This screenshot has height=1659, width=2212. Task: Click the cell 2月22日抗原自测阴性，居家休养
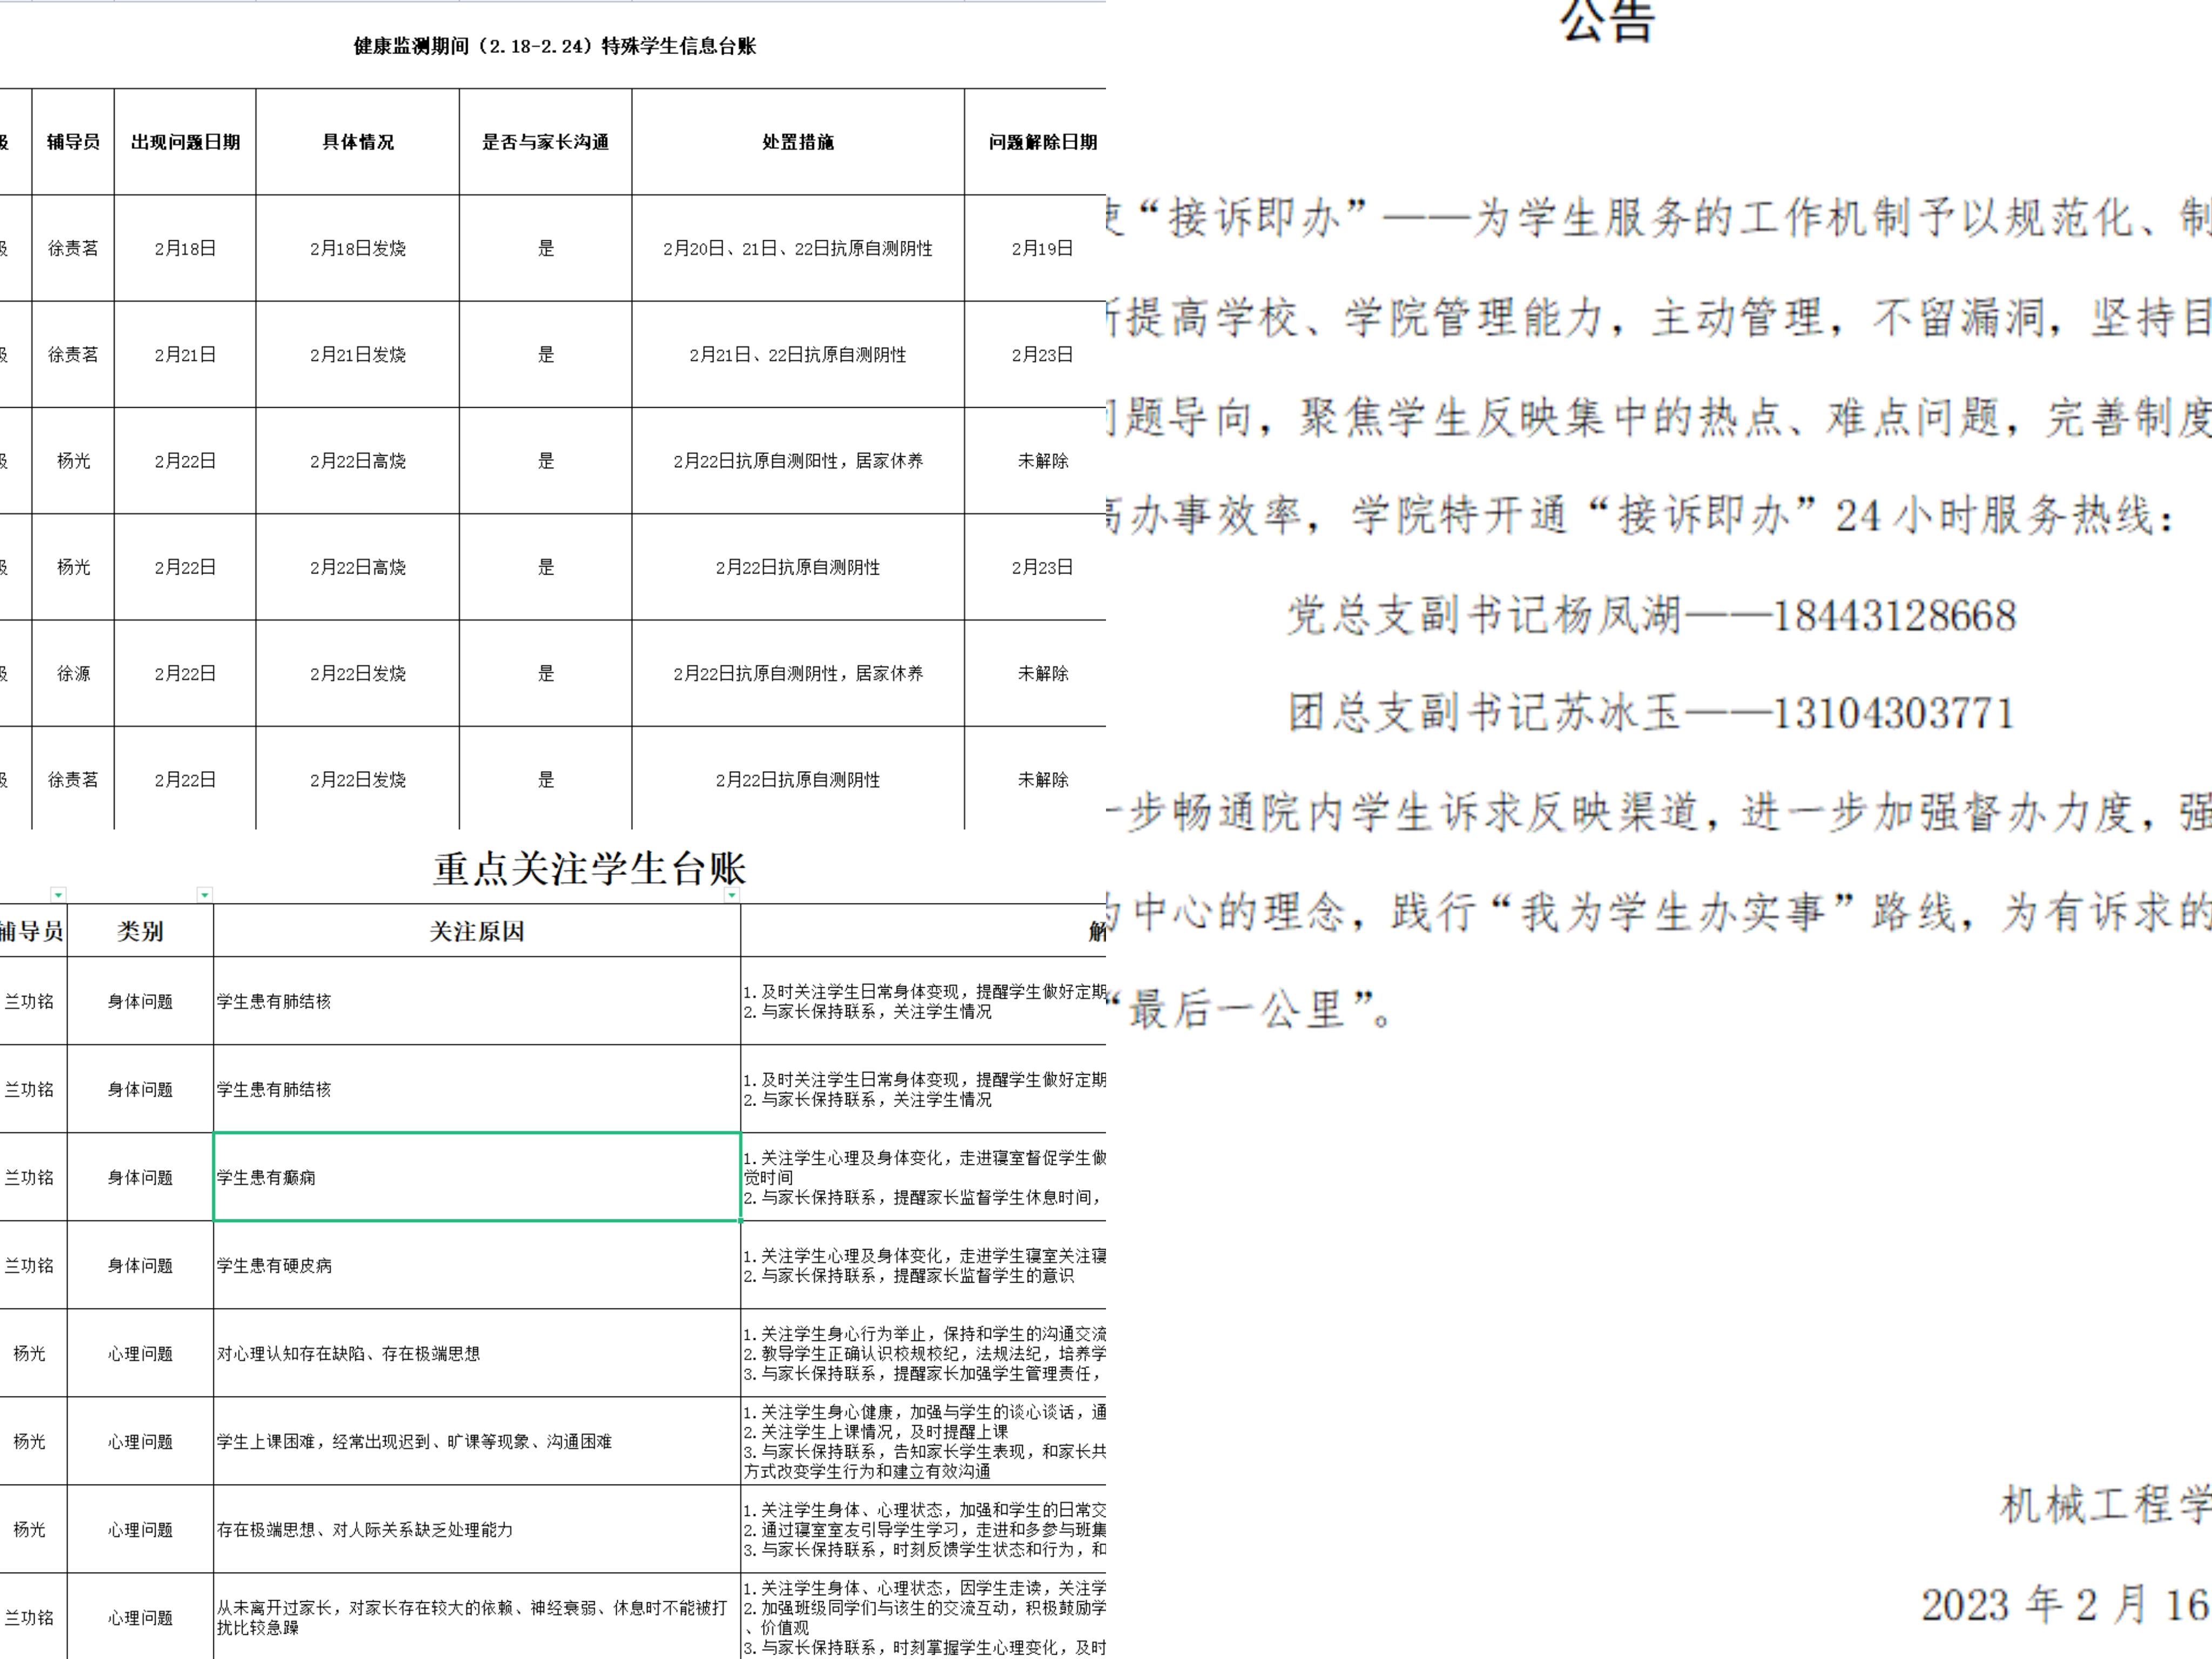(x=798, y=673)
